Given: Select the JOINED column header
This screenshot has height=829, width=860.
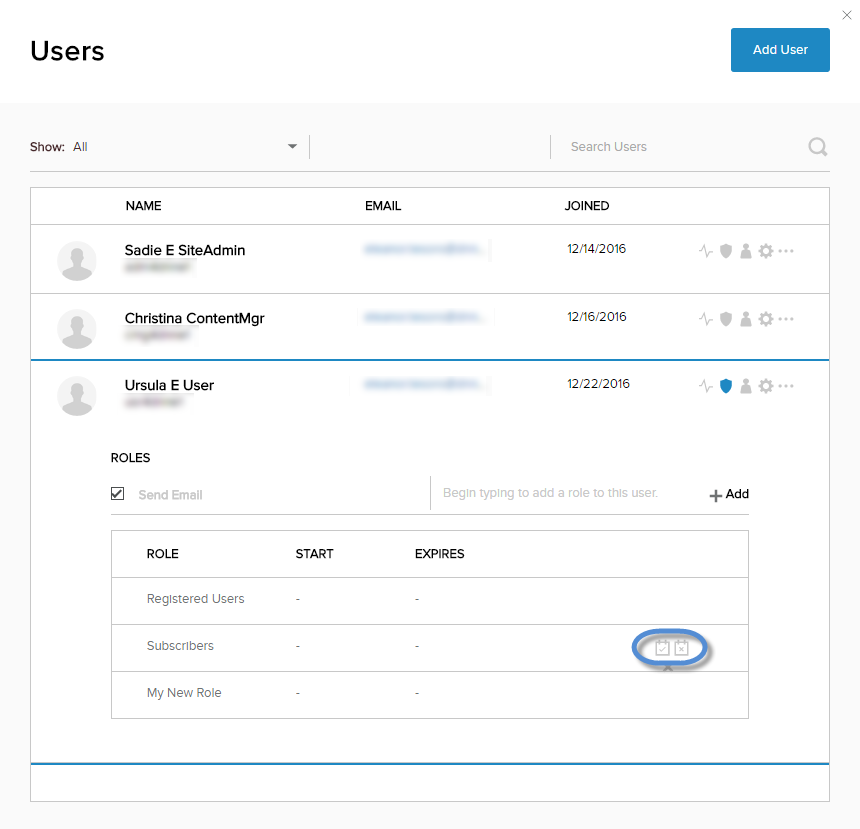Looking at the screenshot, I should tap(587, 206).
